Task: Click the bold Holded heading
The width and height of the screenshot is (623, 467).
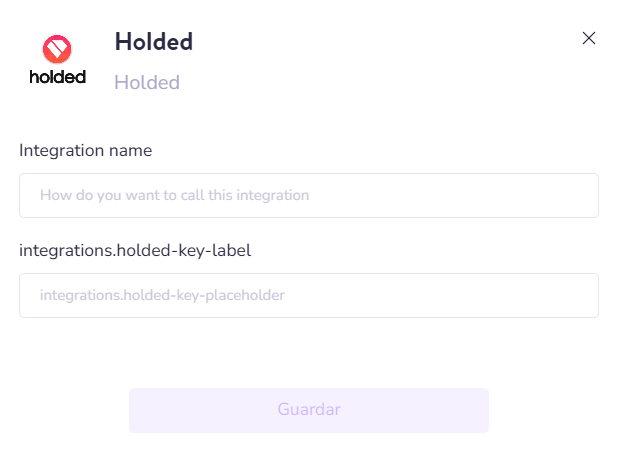Action: 153,42
